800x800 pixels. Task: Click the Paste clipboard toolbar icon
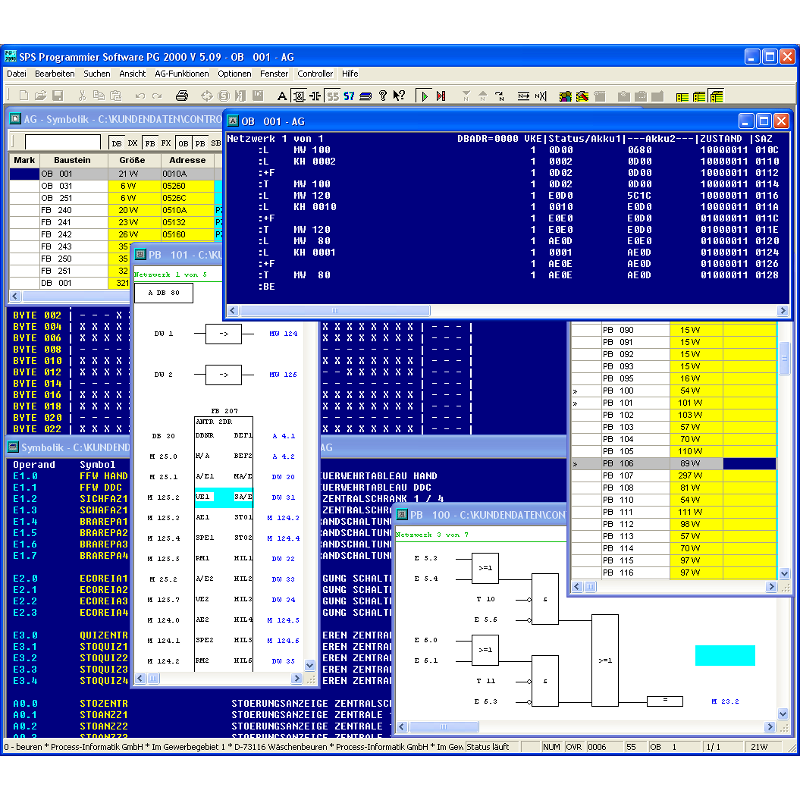pyautogui.click(x=116, y=95)
